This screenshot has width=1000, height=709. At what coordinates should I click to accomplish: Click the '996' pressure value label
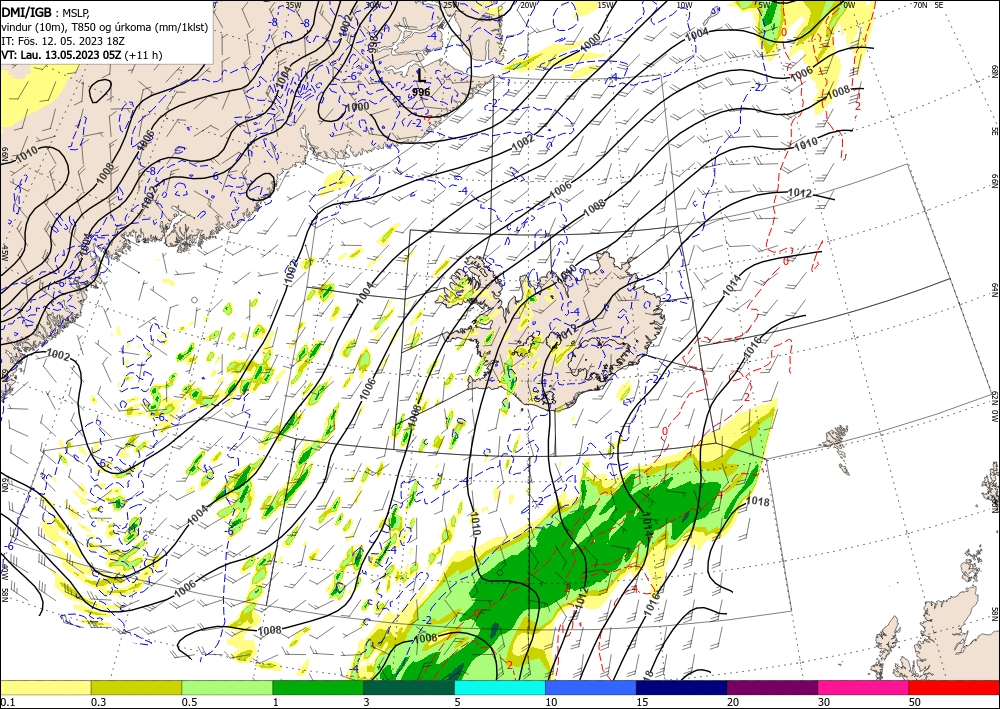click(x=421, y=92)
